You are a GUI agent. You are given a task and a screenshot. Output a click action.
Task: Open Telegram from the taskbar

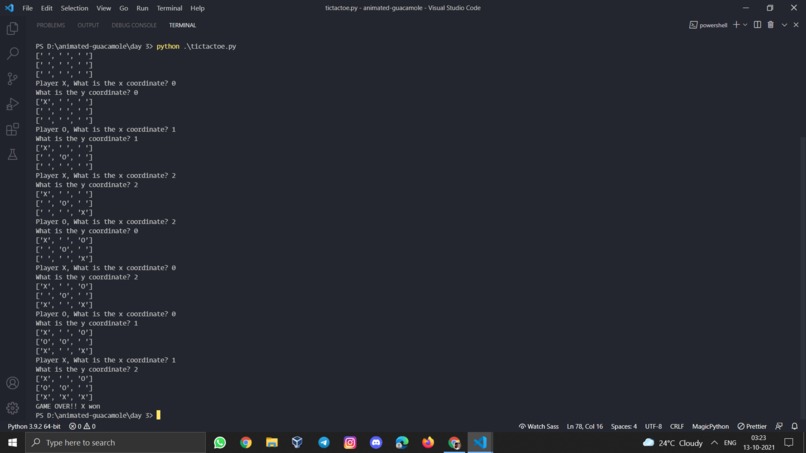pos(324,442)
